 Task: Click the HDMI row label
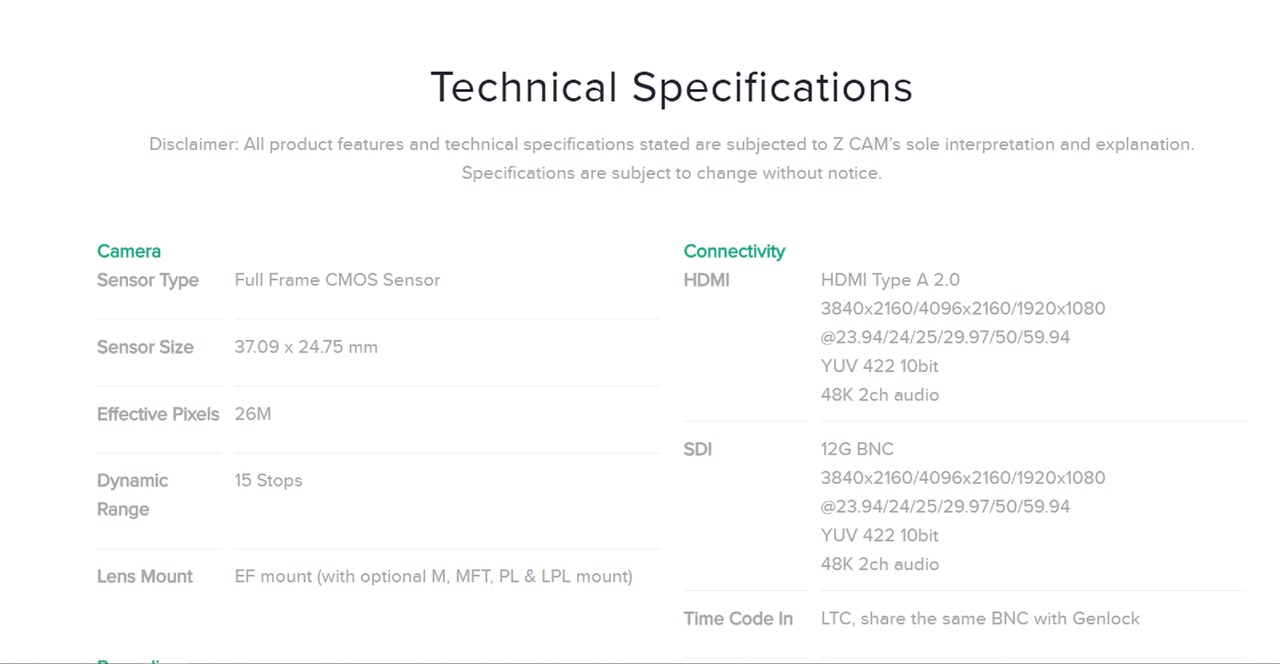(707, 280)
